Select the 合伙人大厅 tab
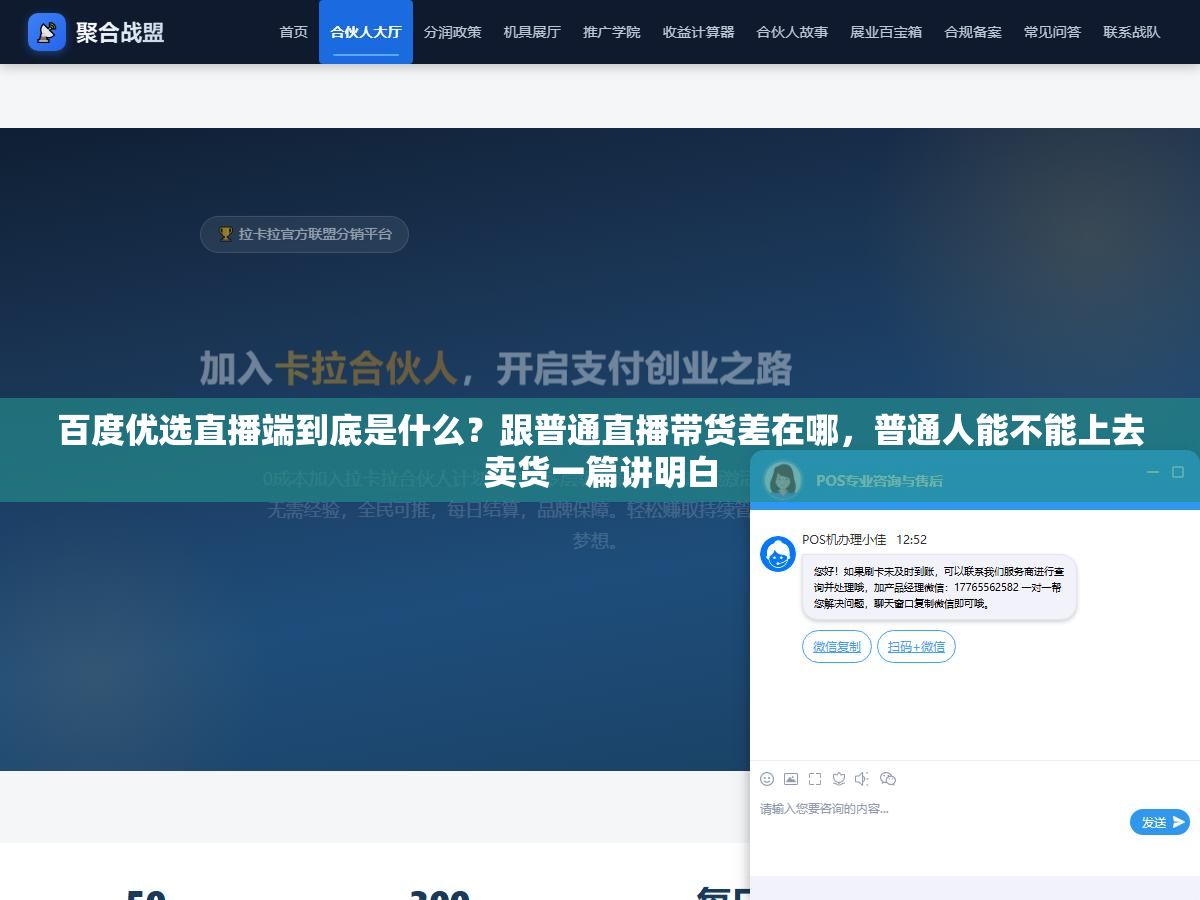1200x900 pixels. 366,32
